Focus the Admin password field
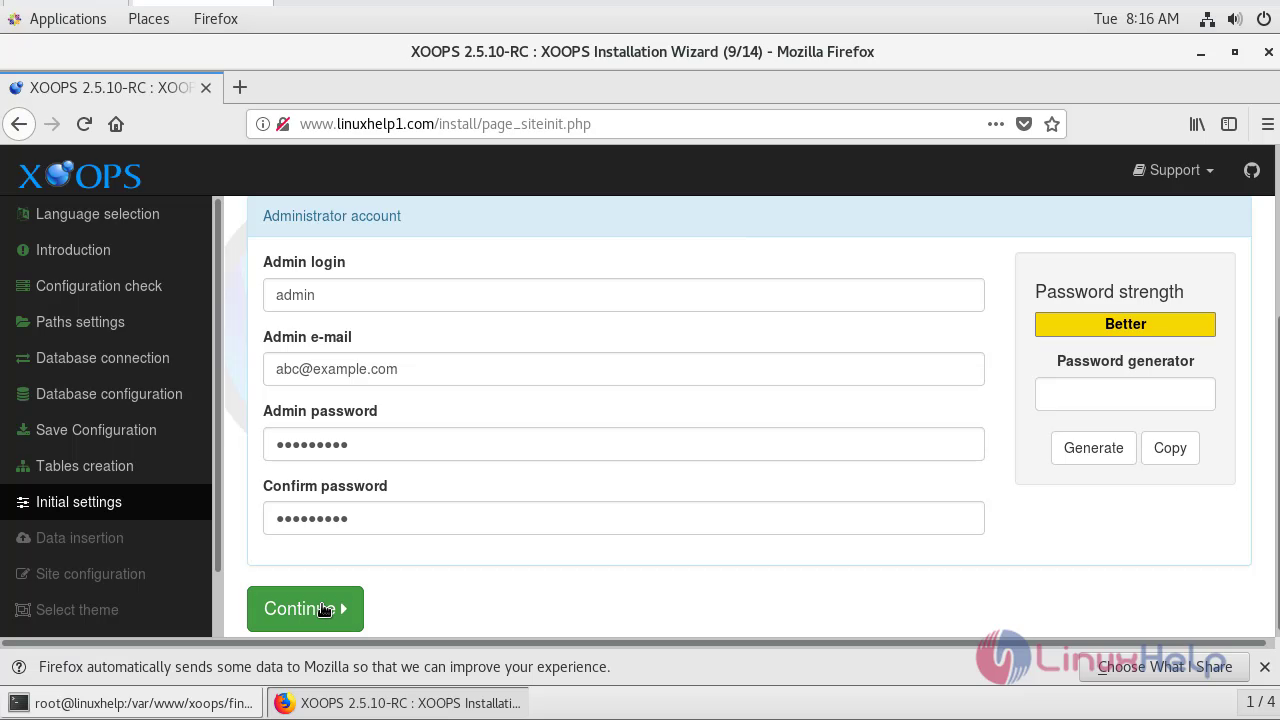This screenshot has height=720, width=1280. pyautogui.click(x=624, y=444)
